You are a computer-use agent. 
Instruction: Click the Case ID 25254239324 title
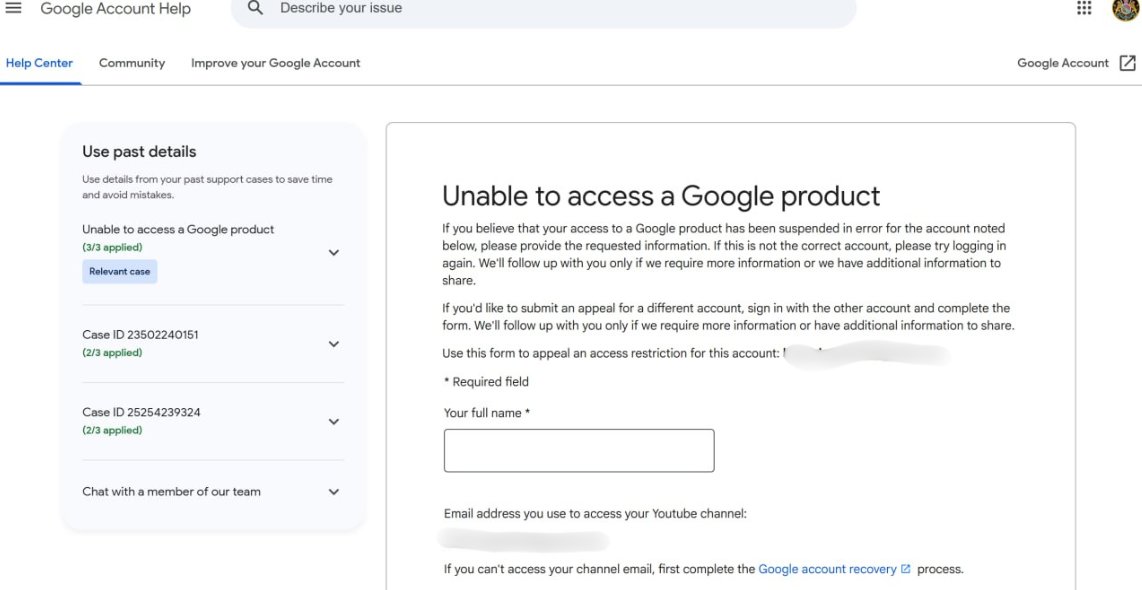point(141,412)
